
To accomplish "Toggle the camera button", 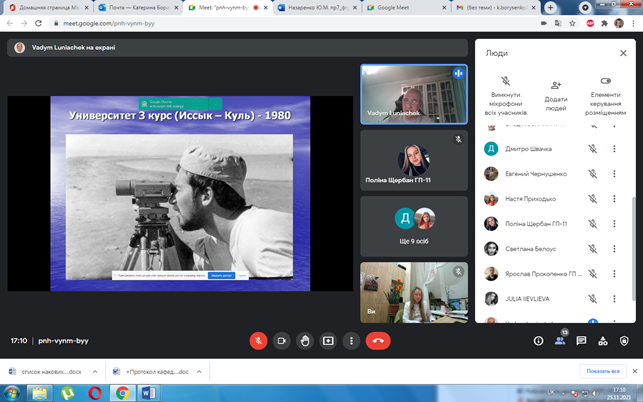I will click(x=281, y=340).
